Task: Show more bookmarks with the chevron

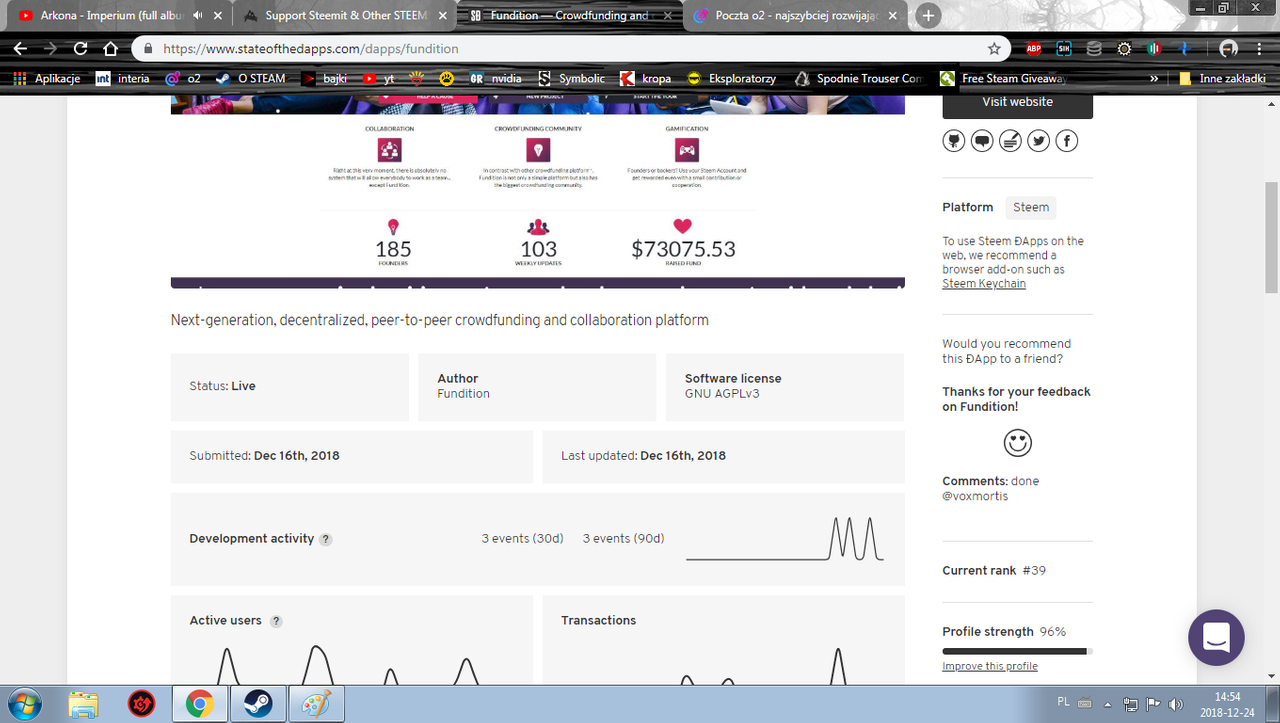Action: [x=1155, y=78]
